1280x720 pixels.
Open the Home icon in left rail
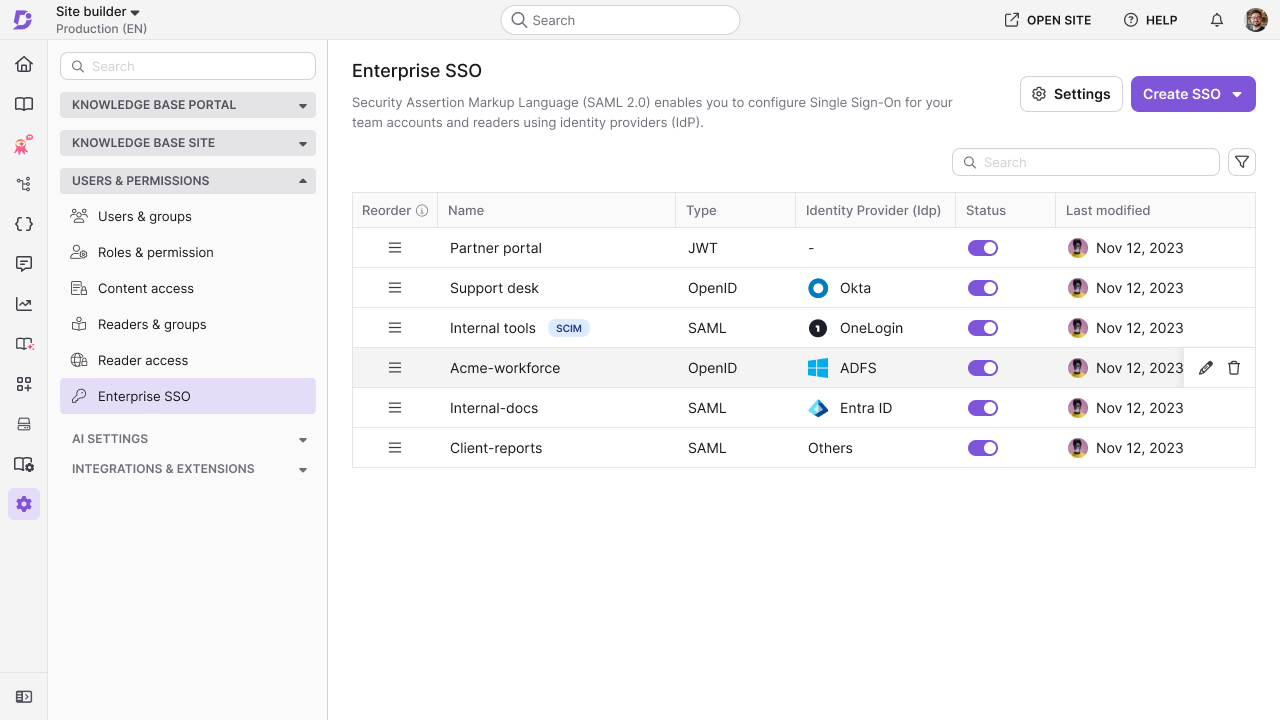click(x=24, y=64)
